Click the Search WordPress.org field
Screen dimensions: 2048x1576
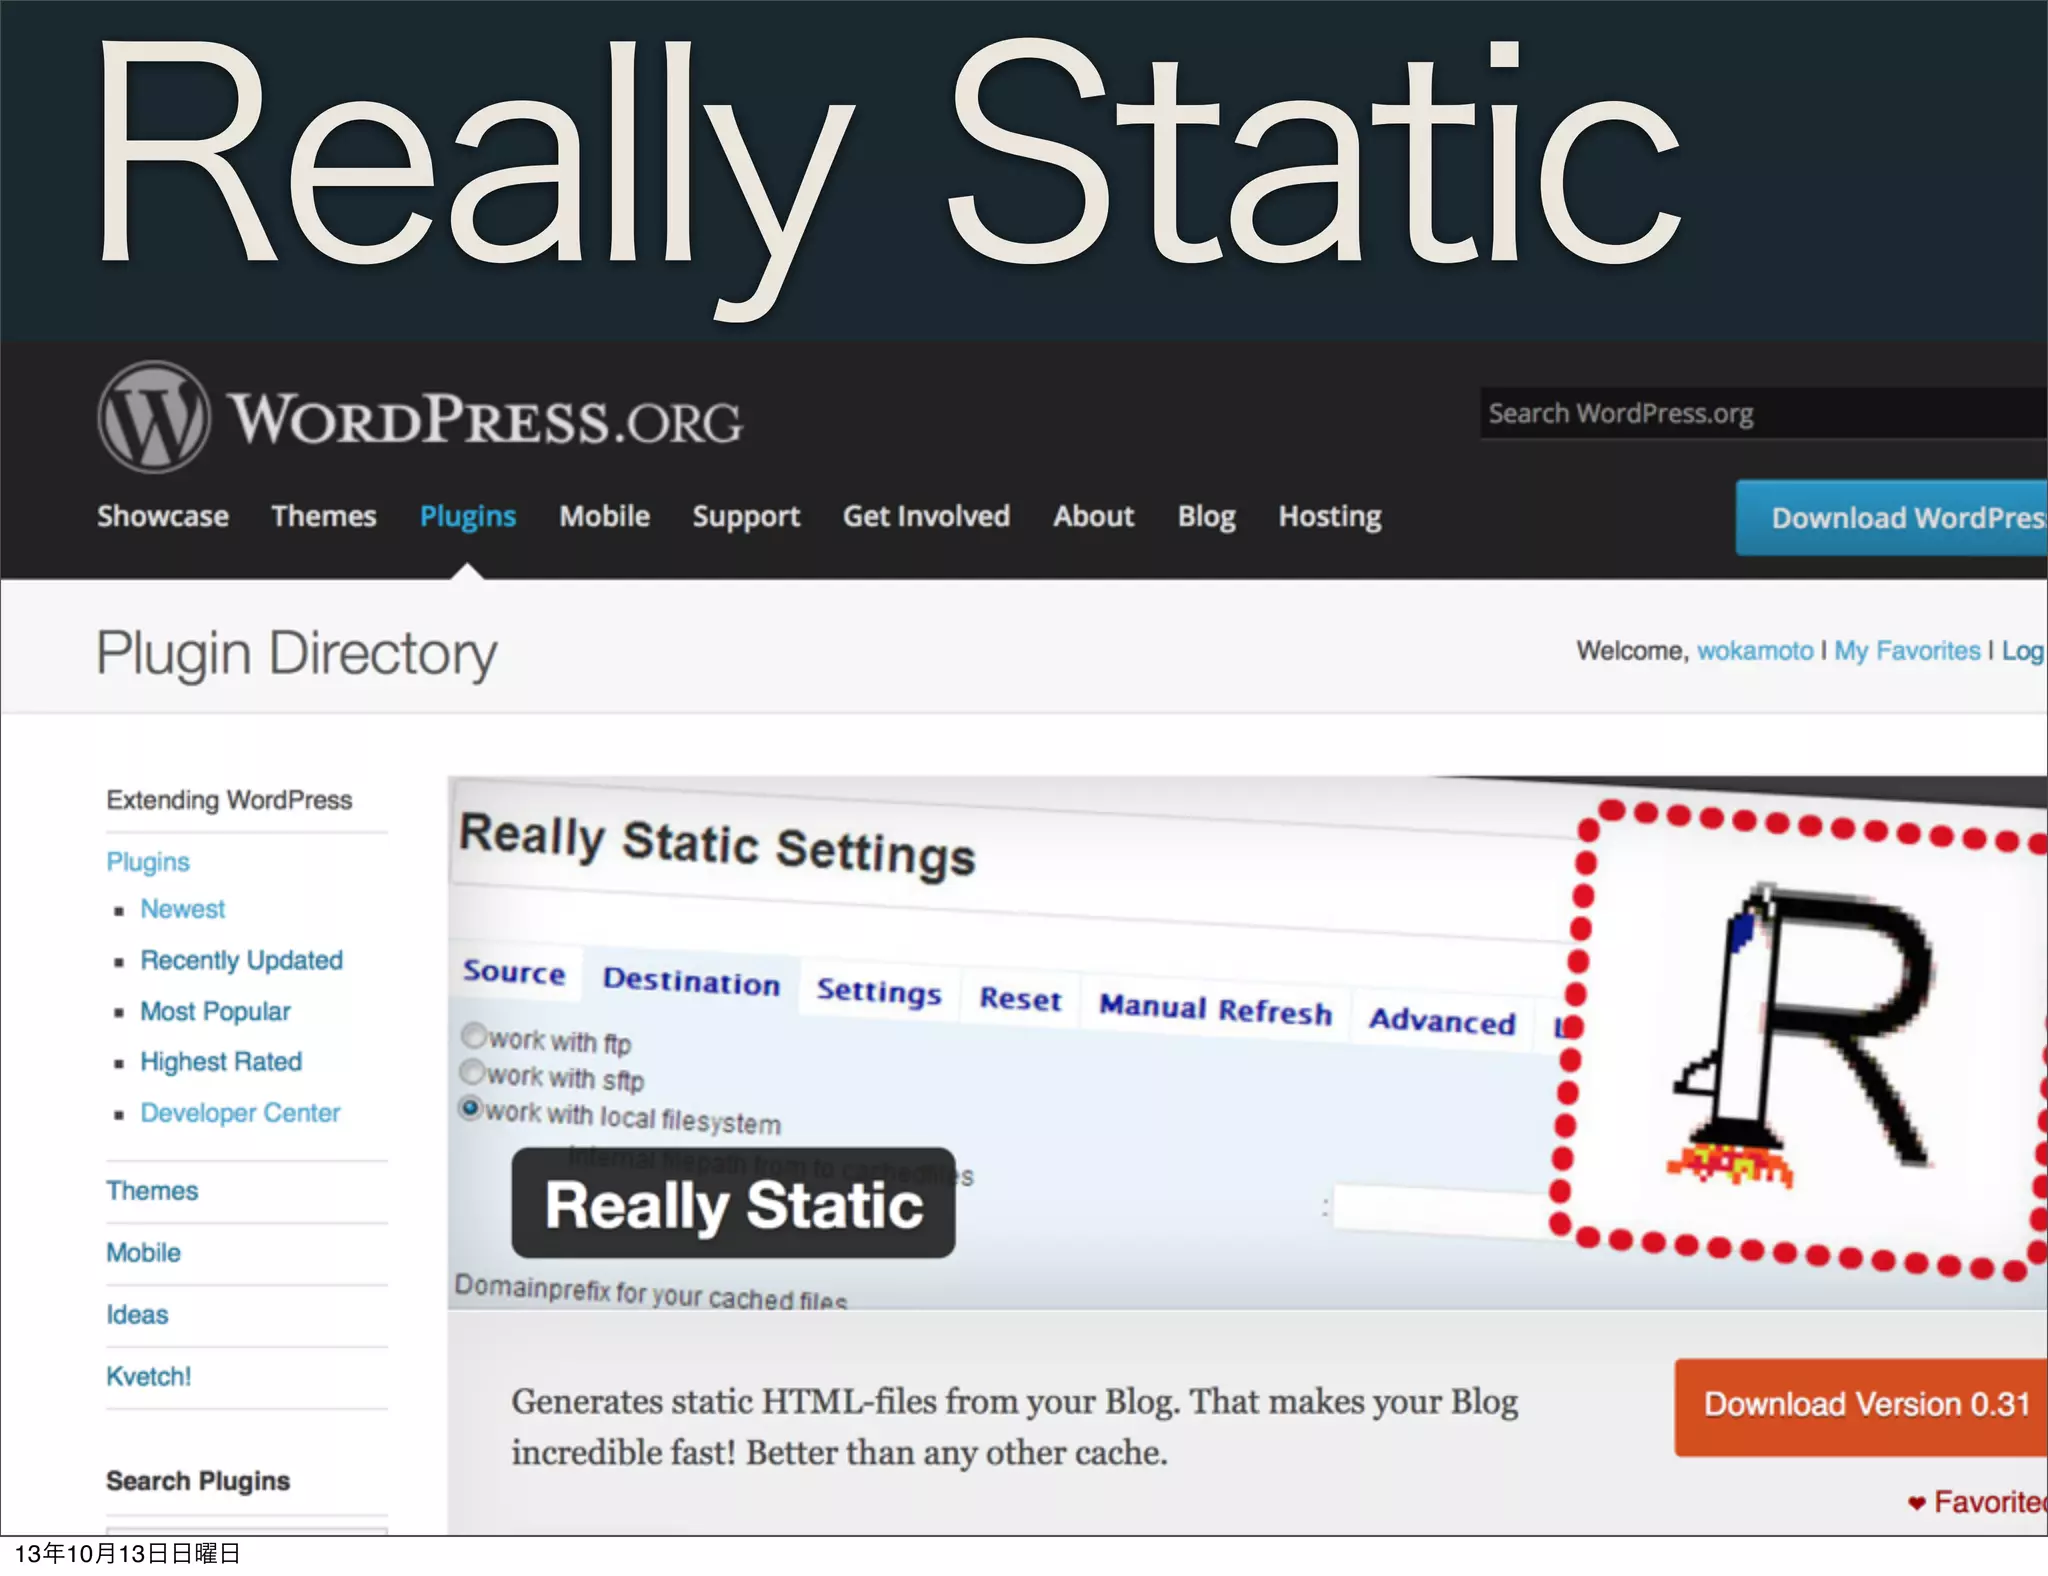tap(1764, 413)
